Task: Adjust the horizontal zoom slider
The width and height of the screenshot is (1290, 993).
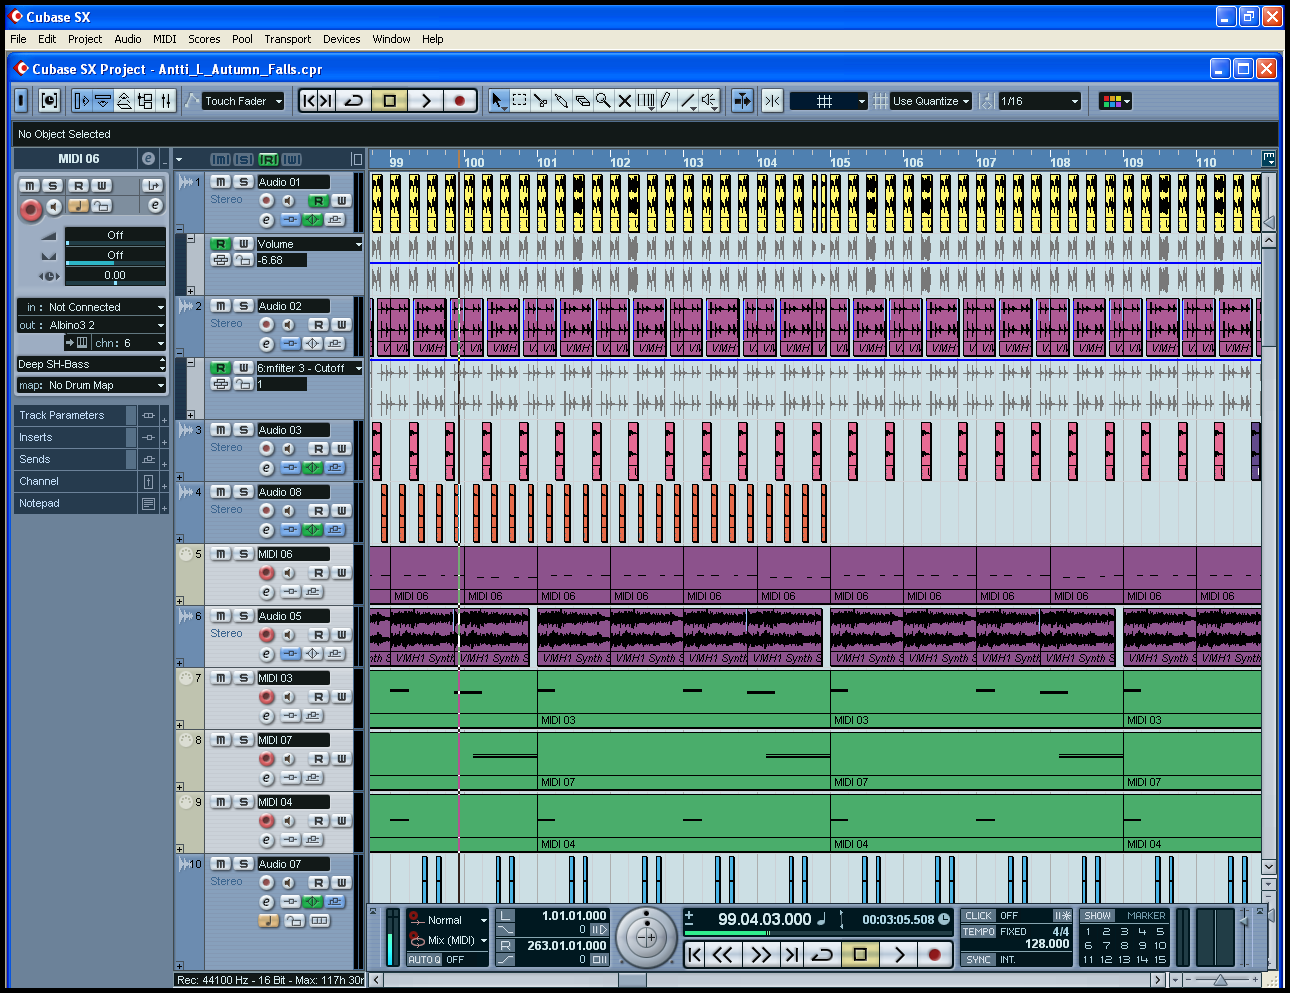Action: (x=1219, y=980)
